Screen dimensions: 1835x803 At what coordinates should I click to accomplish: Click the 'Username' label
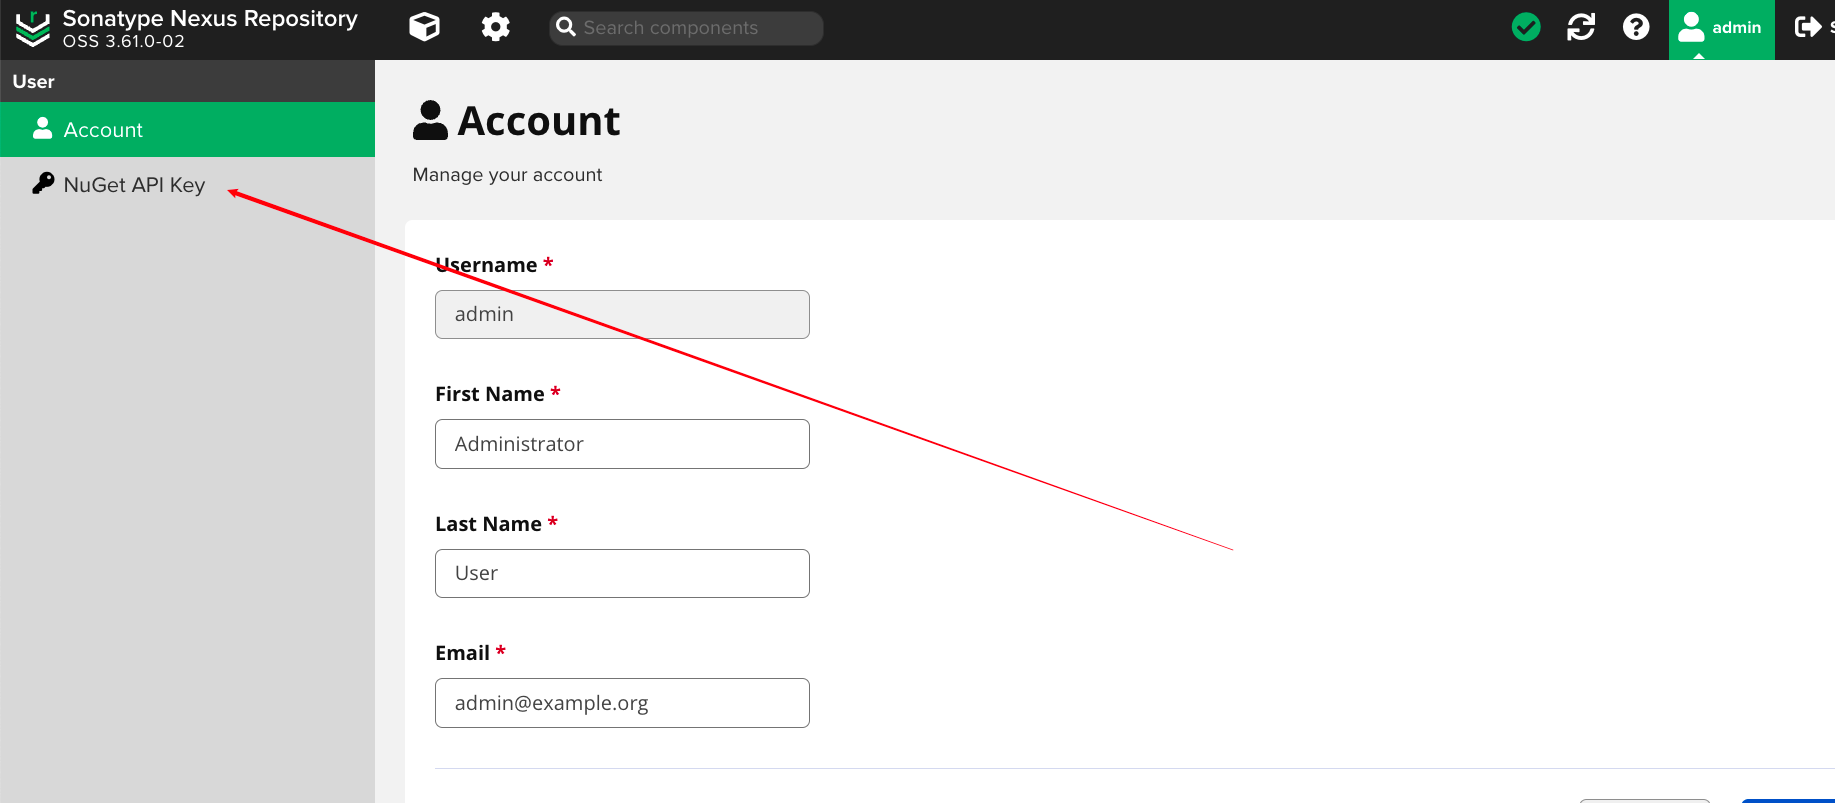pyautogui.click(x=486, y=265)
